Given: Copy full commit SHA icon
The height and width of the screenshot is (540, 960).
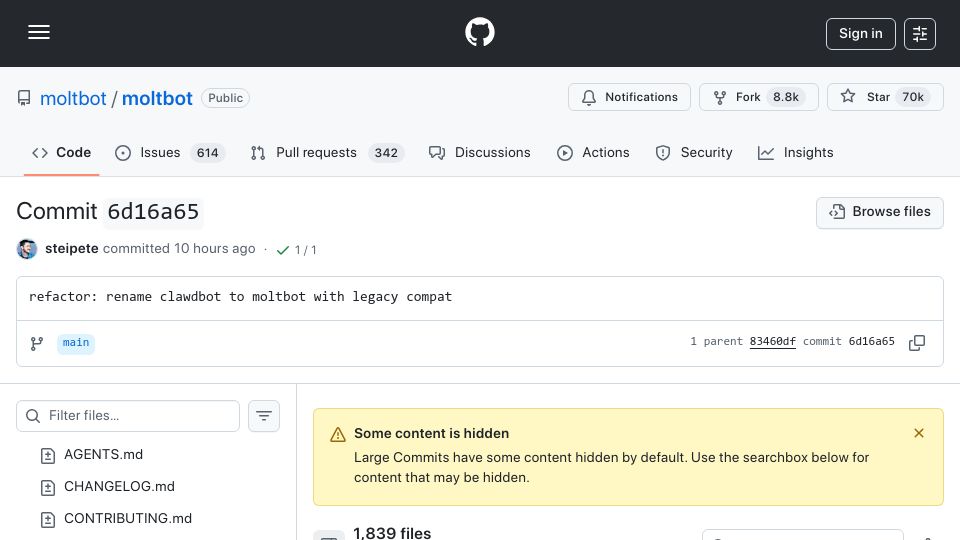Looking at the screenshot, I should (x=917, y=343).
